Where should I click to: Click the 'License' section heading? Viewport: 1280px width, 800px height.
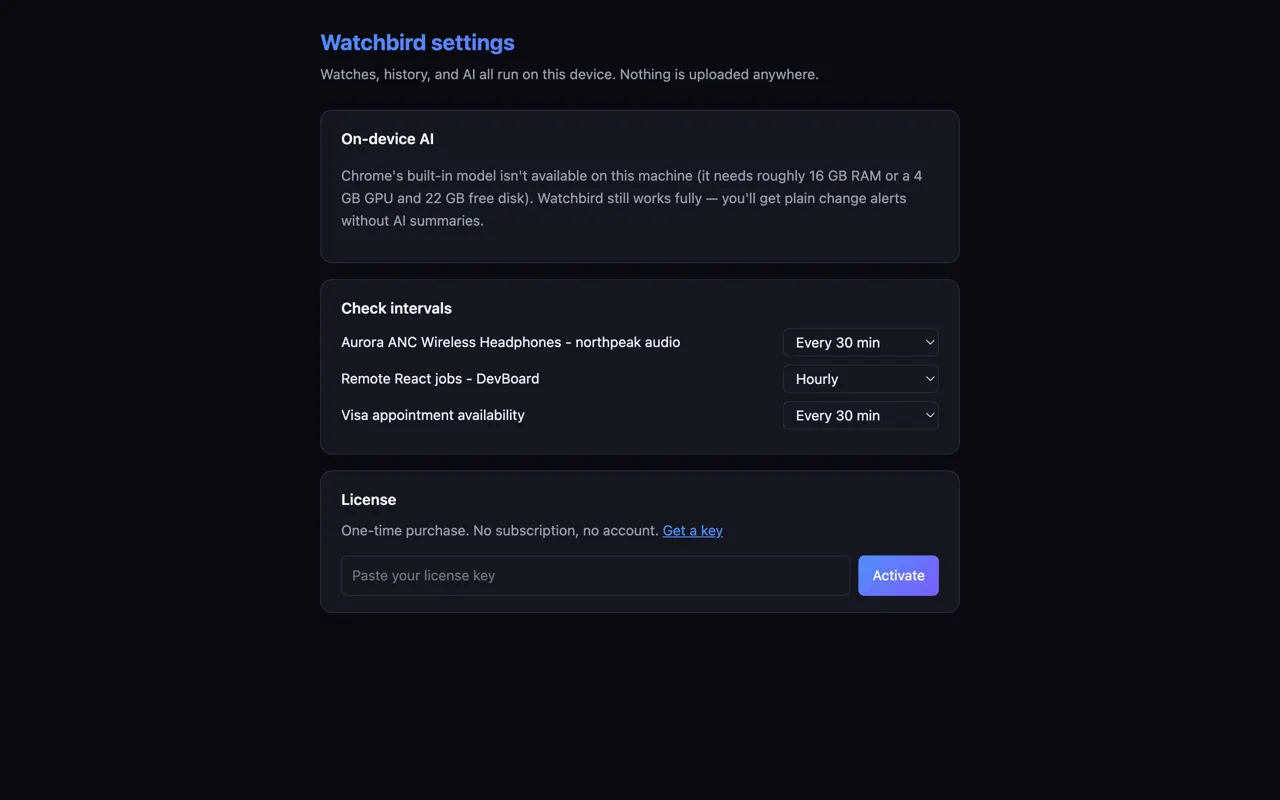coord(368,499)
